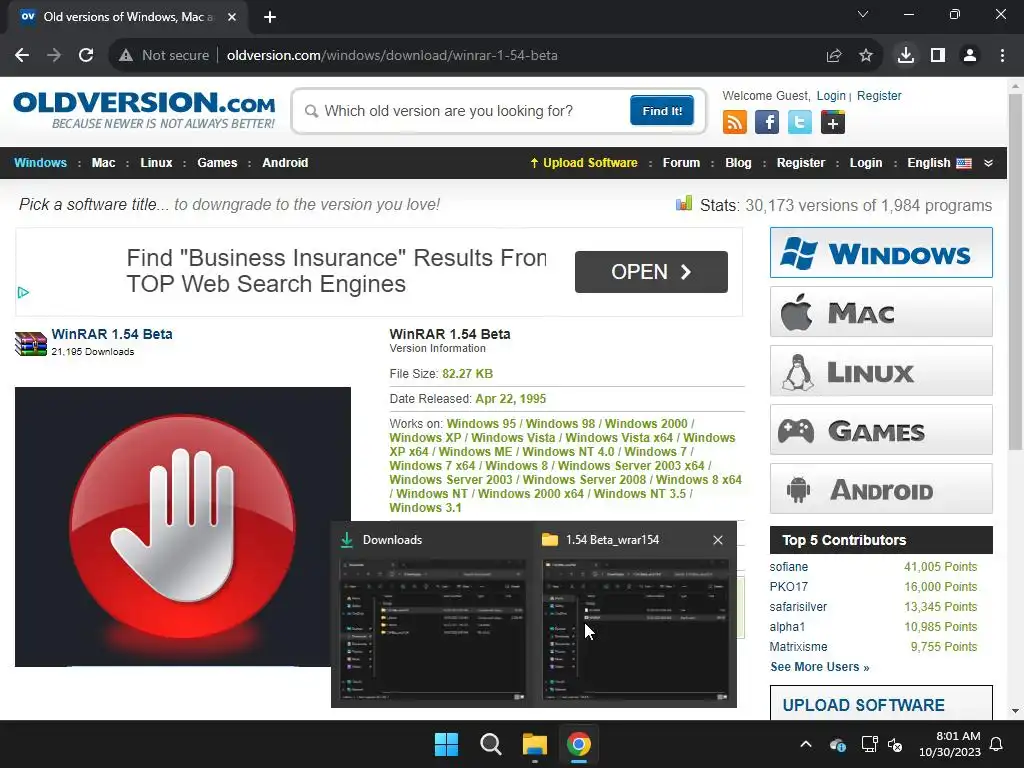
Task: Select Mac in the navigation bar
Action: click(103, 163)
